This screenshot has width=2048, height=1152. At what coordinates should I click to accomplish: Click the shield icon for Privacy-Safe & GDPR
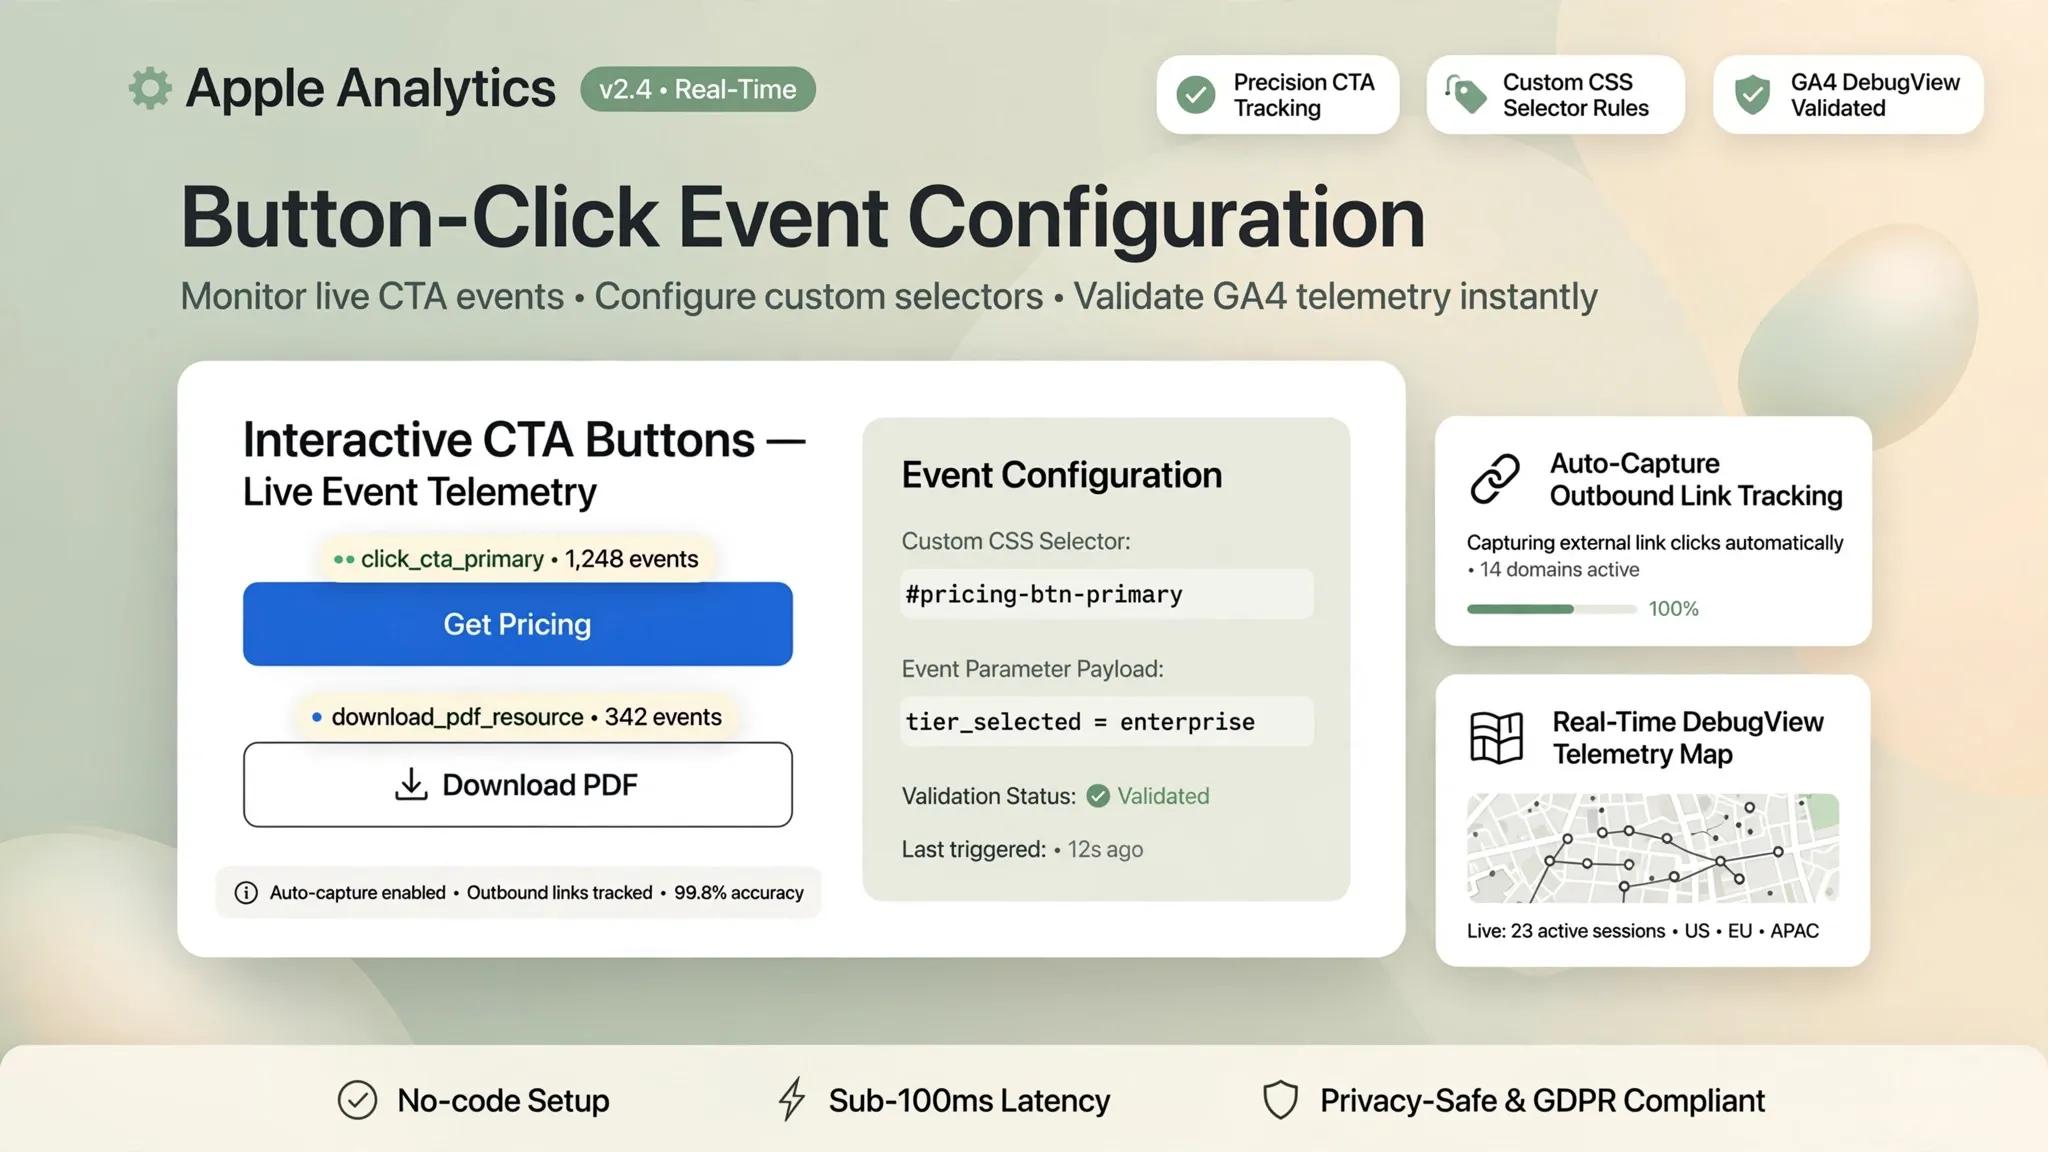pos(1280,1100)
